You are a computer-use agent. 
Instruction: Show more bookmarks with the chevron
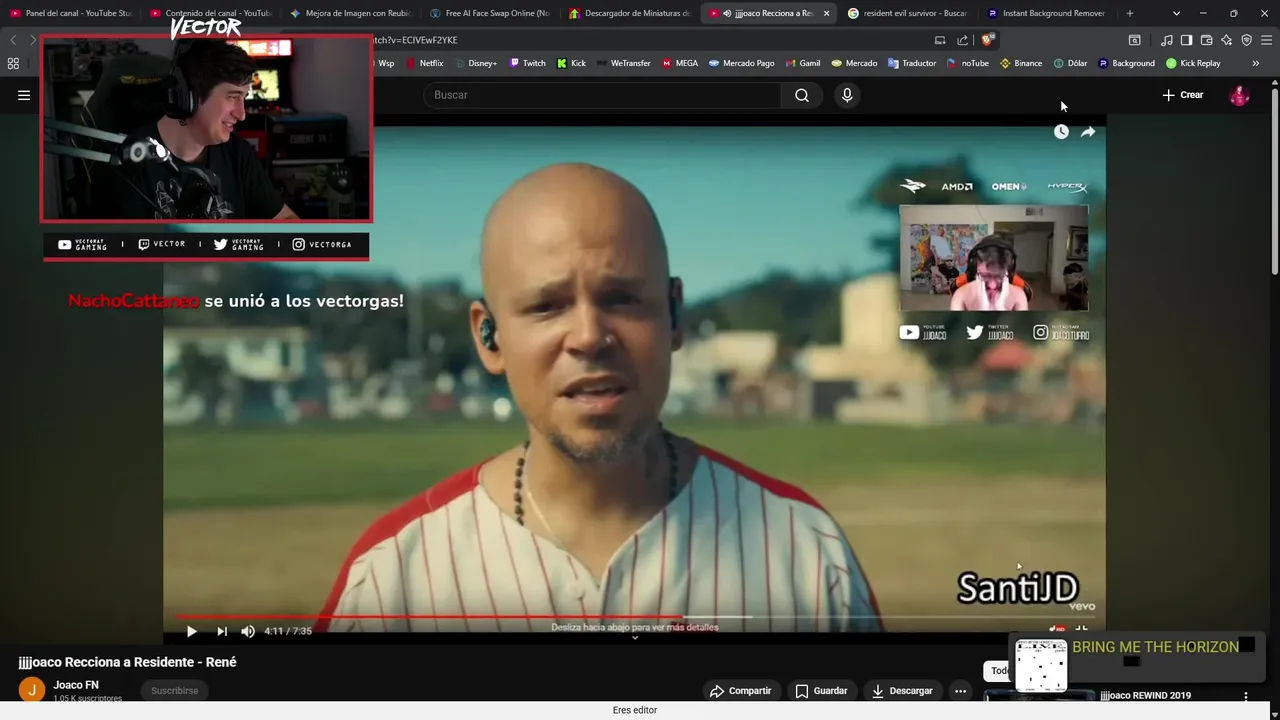tap(1256, 63)
